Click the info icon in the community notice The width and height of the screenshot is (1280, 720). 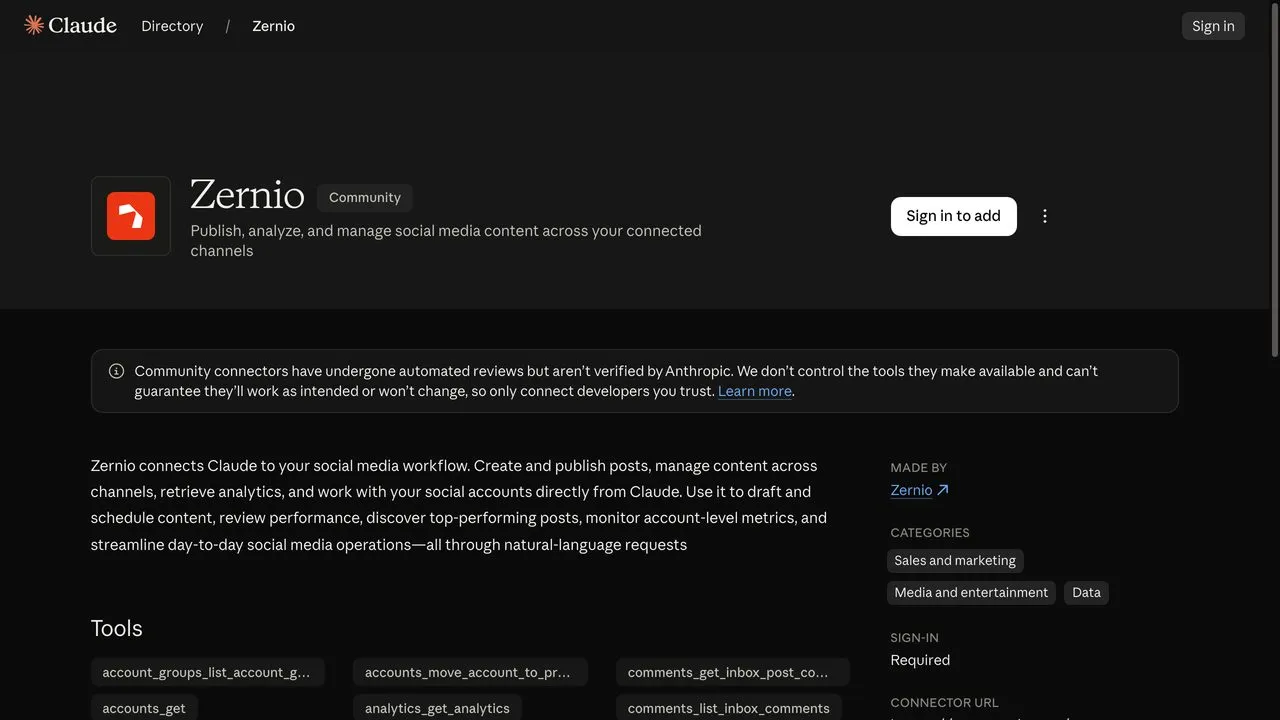click(116, 371)
